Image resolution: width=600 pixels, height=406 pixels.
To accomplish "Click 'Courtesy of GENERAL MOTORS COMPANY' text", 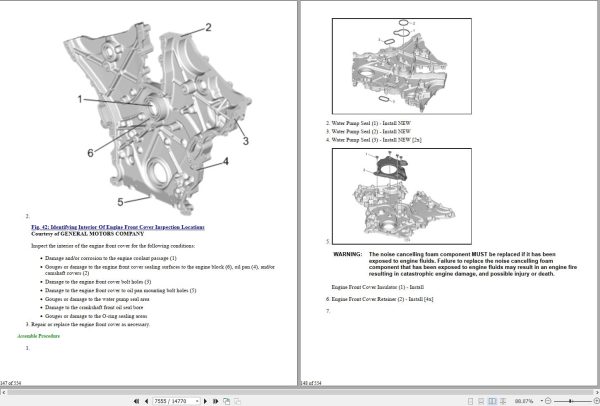I will tap(88, 234).
